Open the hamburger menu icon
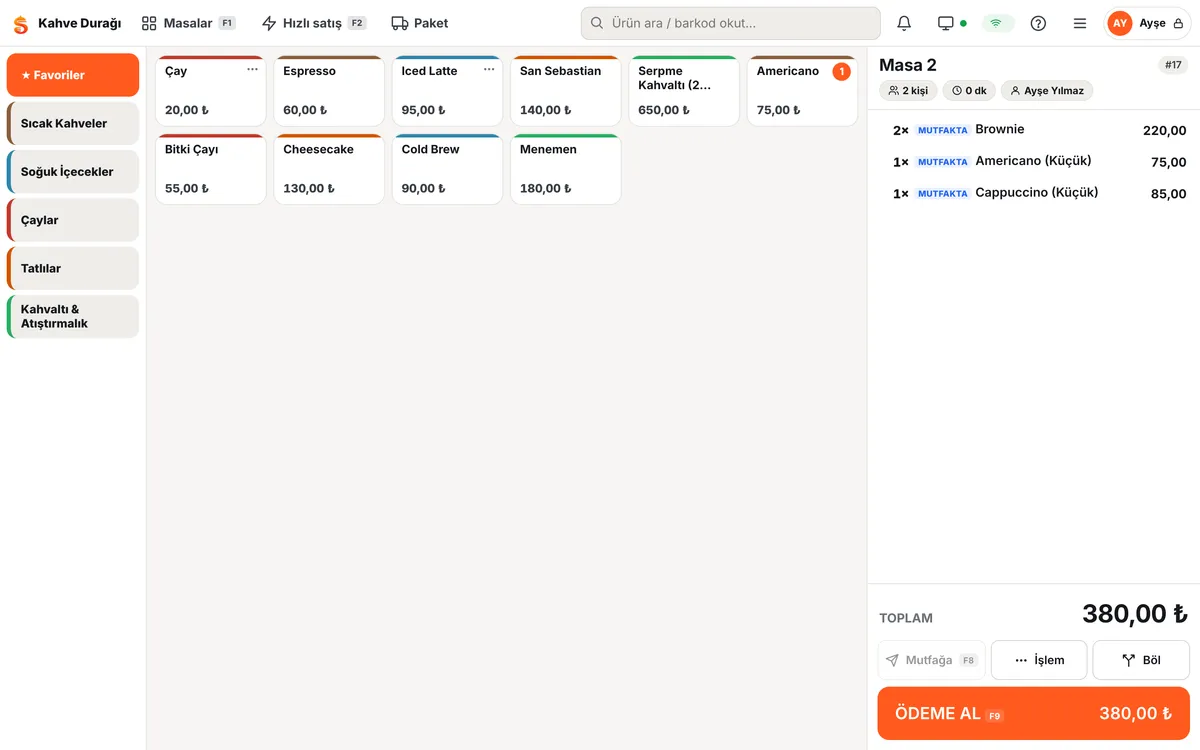 pyautogui.click(x=1080, y=23)
